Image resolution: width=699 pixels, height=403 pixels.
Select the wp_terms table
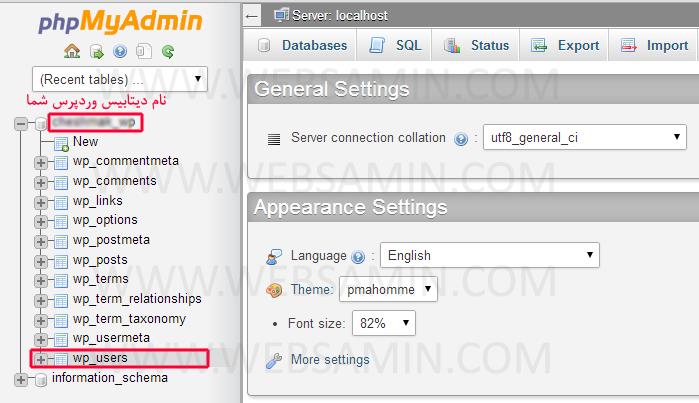(x=101, y=279)
